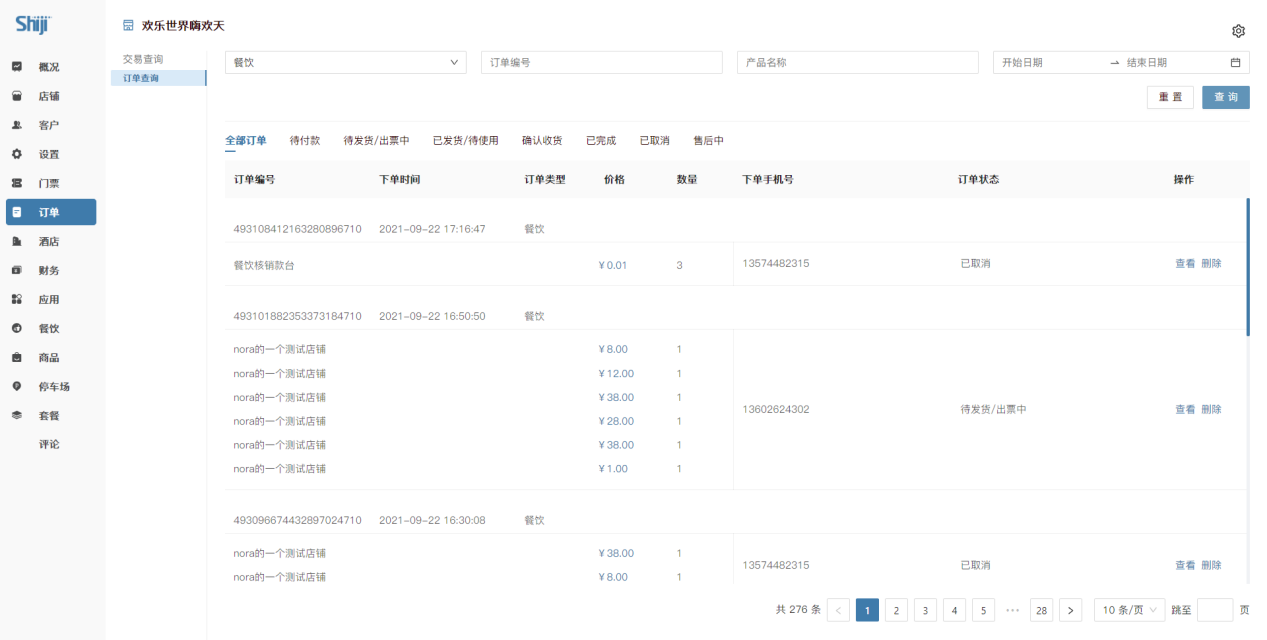Click the 商品 goods icon
The image size is (1267, 640).
click(x=17, y=357)
